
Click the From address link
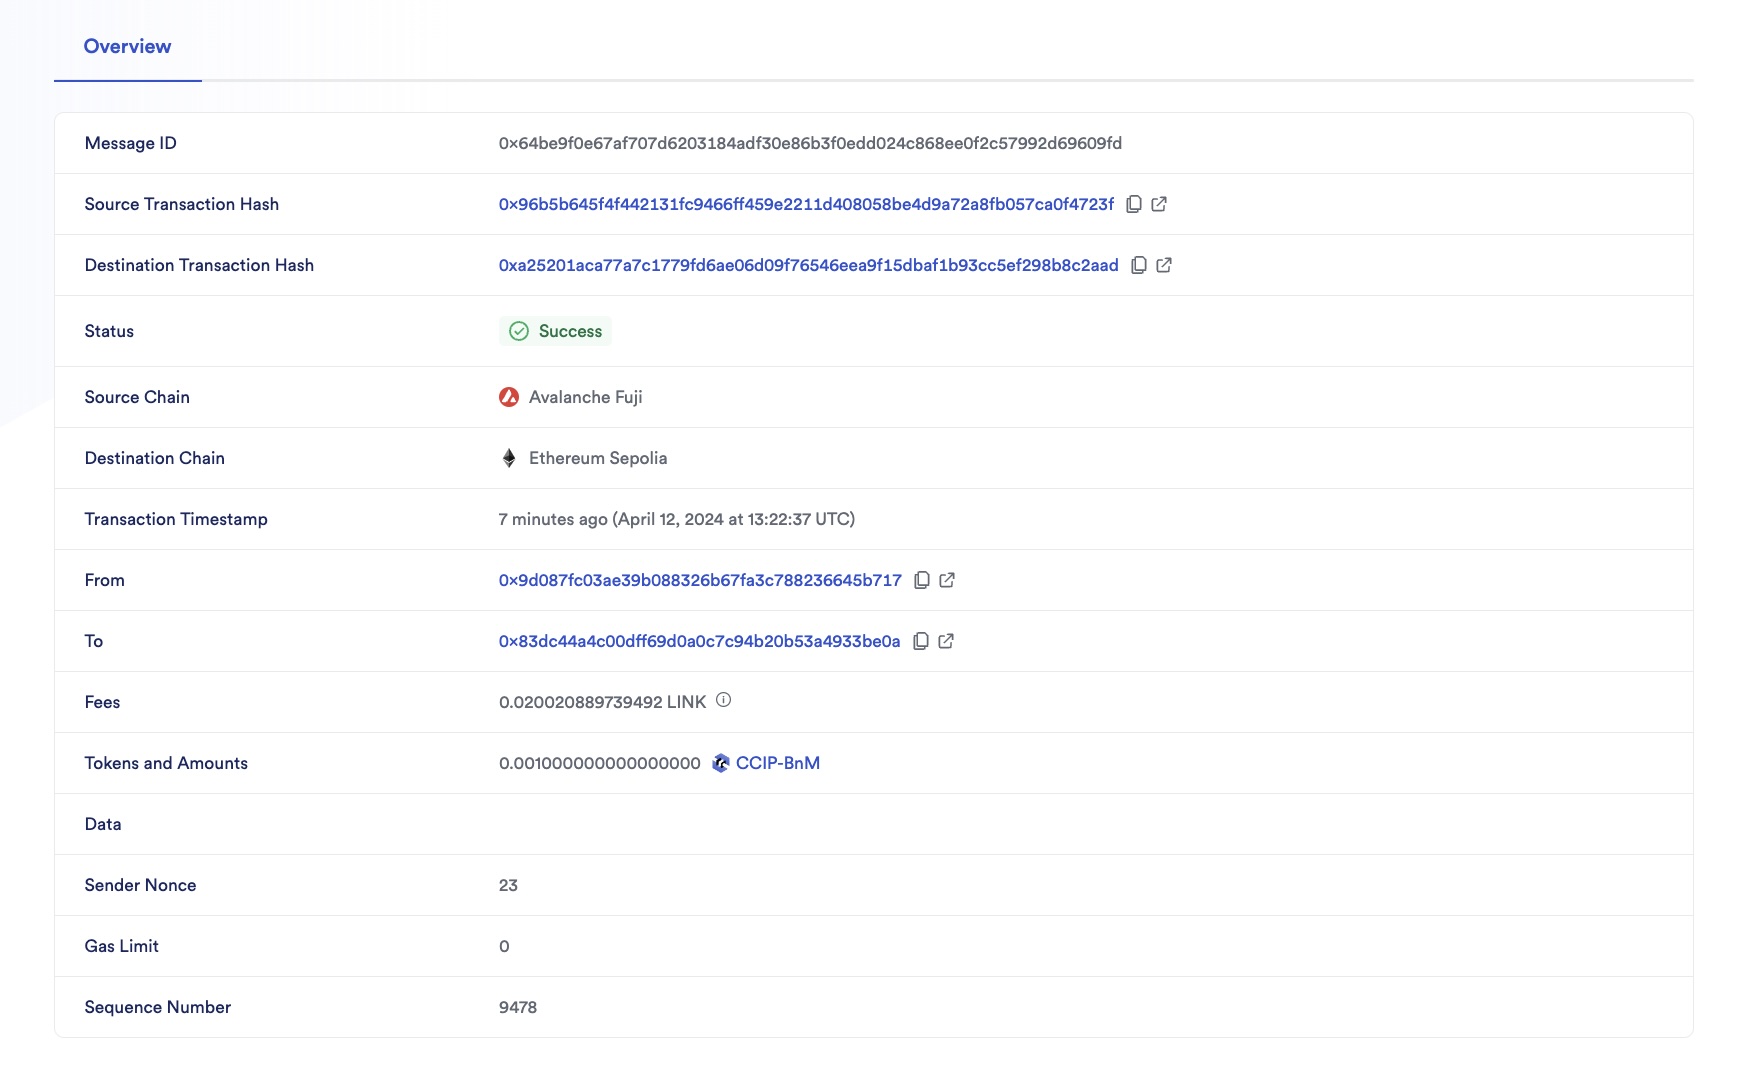click(x=699, y=580)
